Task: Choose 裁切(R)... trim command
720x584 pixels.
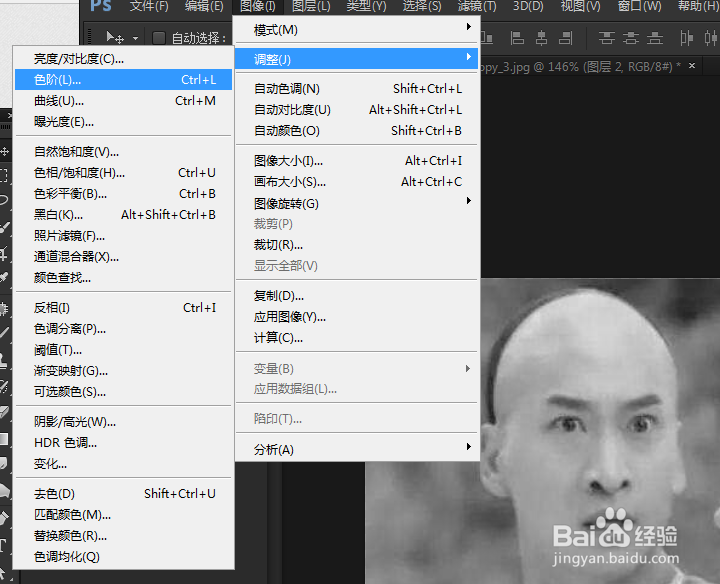Action: click(356, 245)
